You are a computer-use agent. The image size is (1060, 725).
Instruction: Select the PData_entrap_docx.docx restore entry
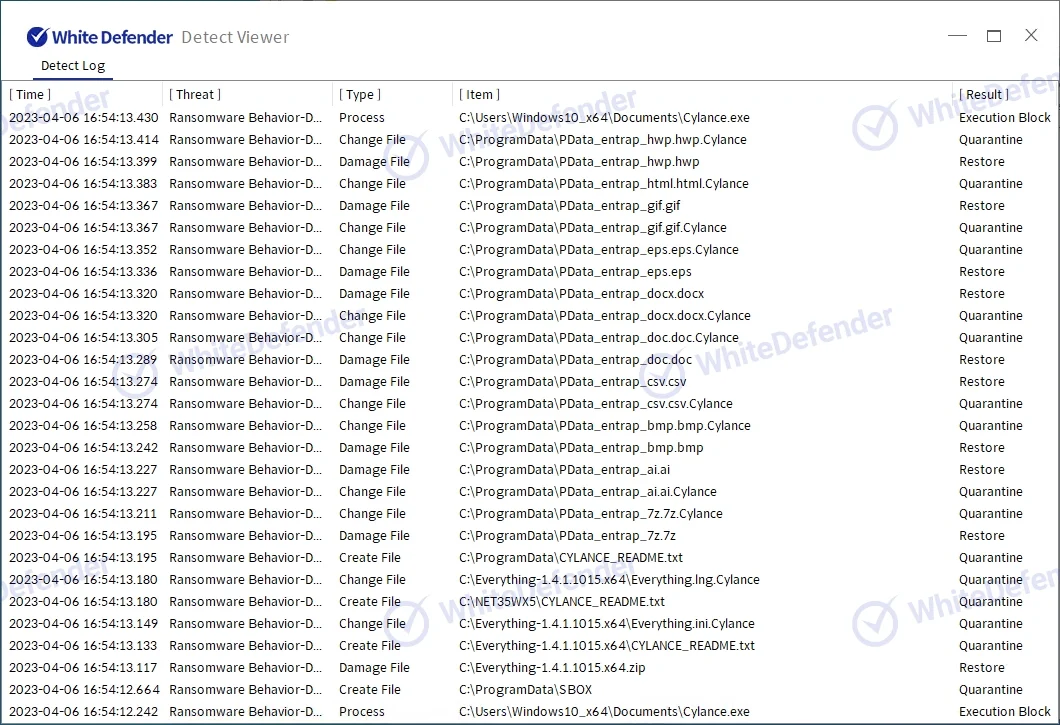(581, 294)
